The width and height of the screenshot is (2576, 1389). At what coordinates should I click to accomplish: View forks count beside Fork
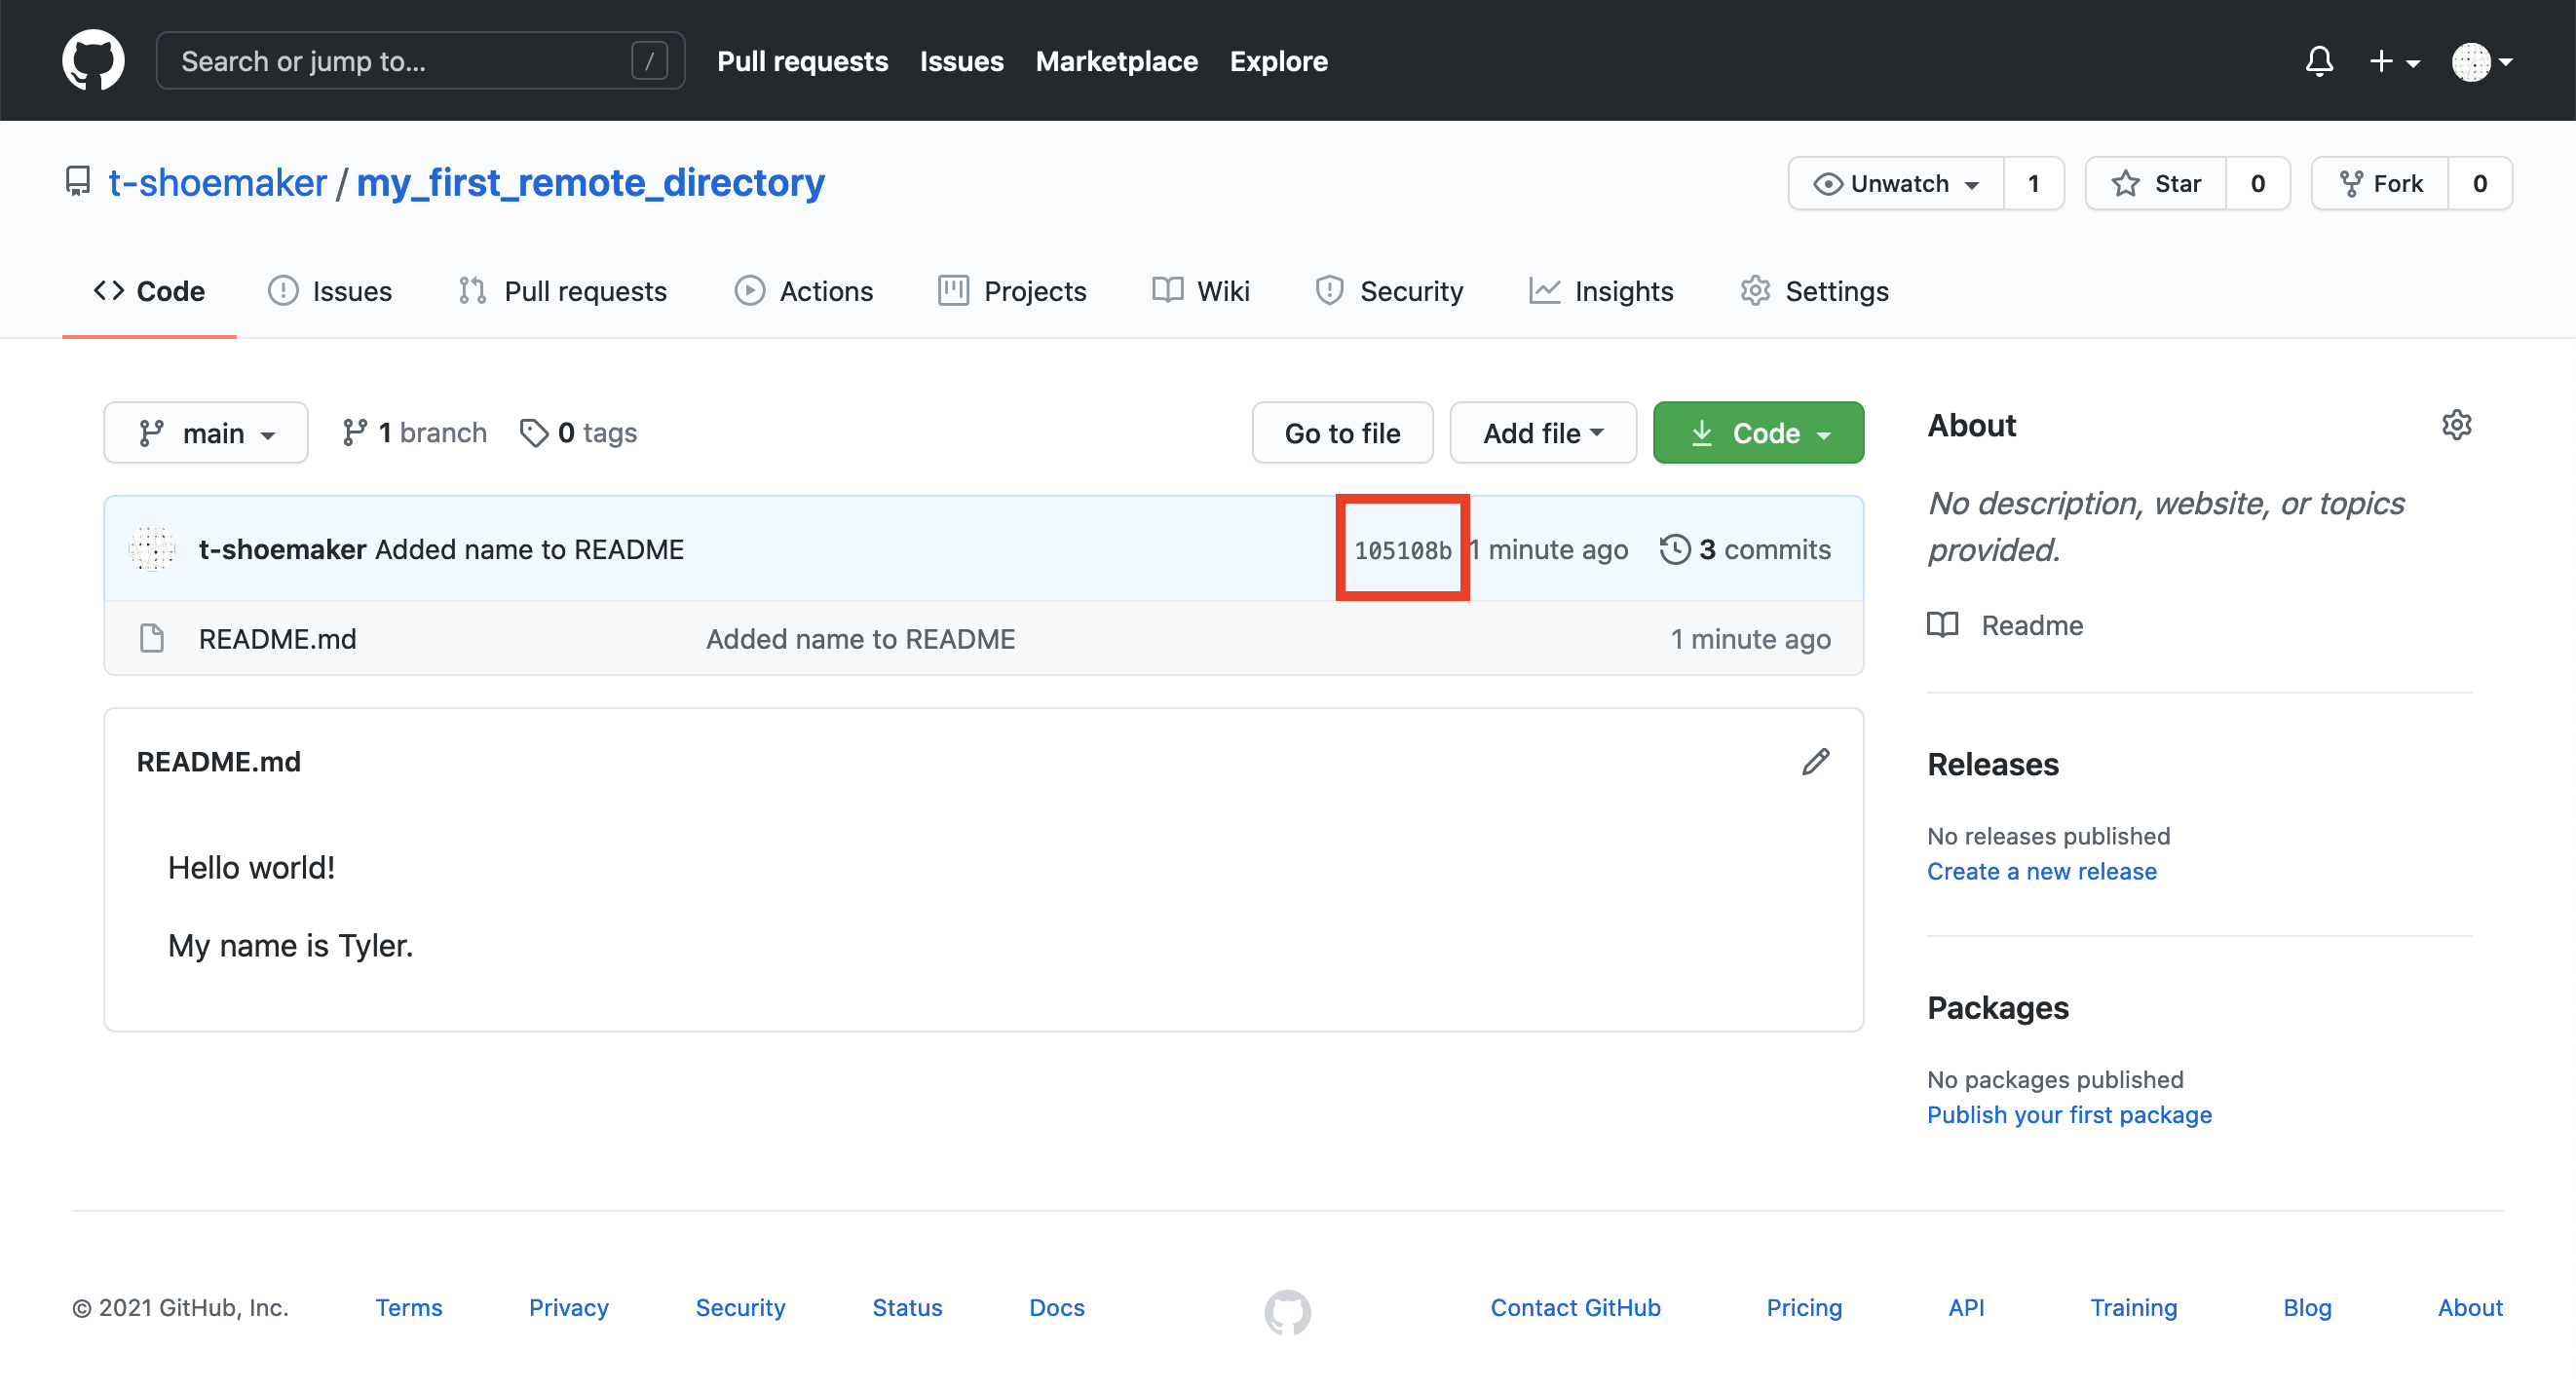pos(2480,184)
